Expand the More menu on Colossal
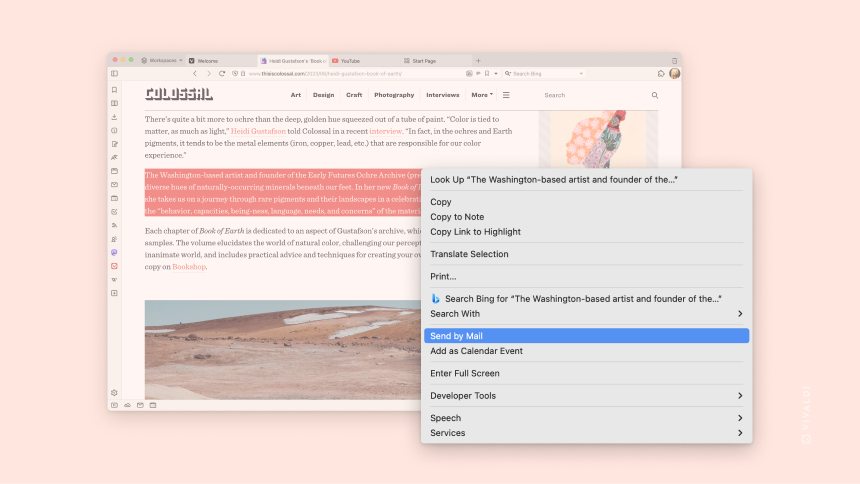The height and width of the screenshot is (484, 860). [x=482, y=95]
